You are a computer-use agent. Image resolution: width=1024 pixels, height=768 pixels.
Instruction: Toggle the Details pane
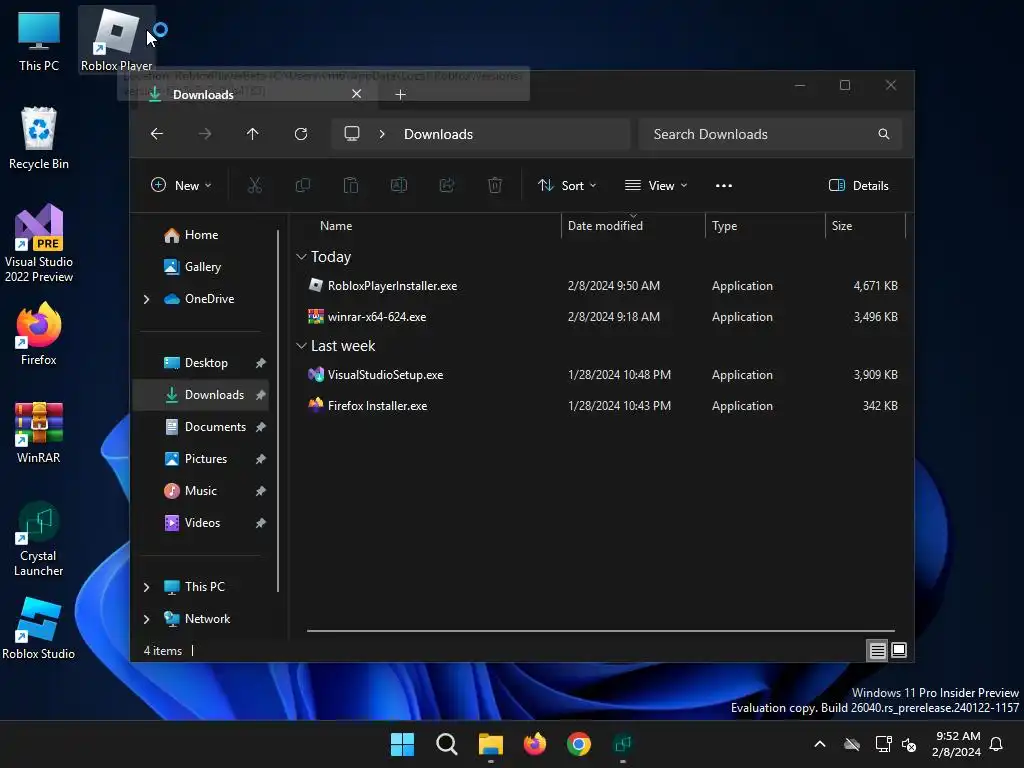click(x=859, y=185)
